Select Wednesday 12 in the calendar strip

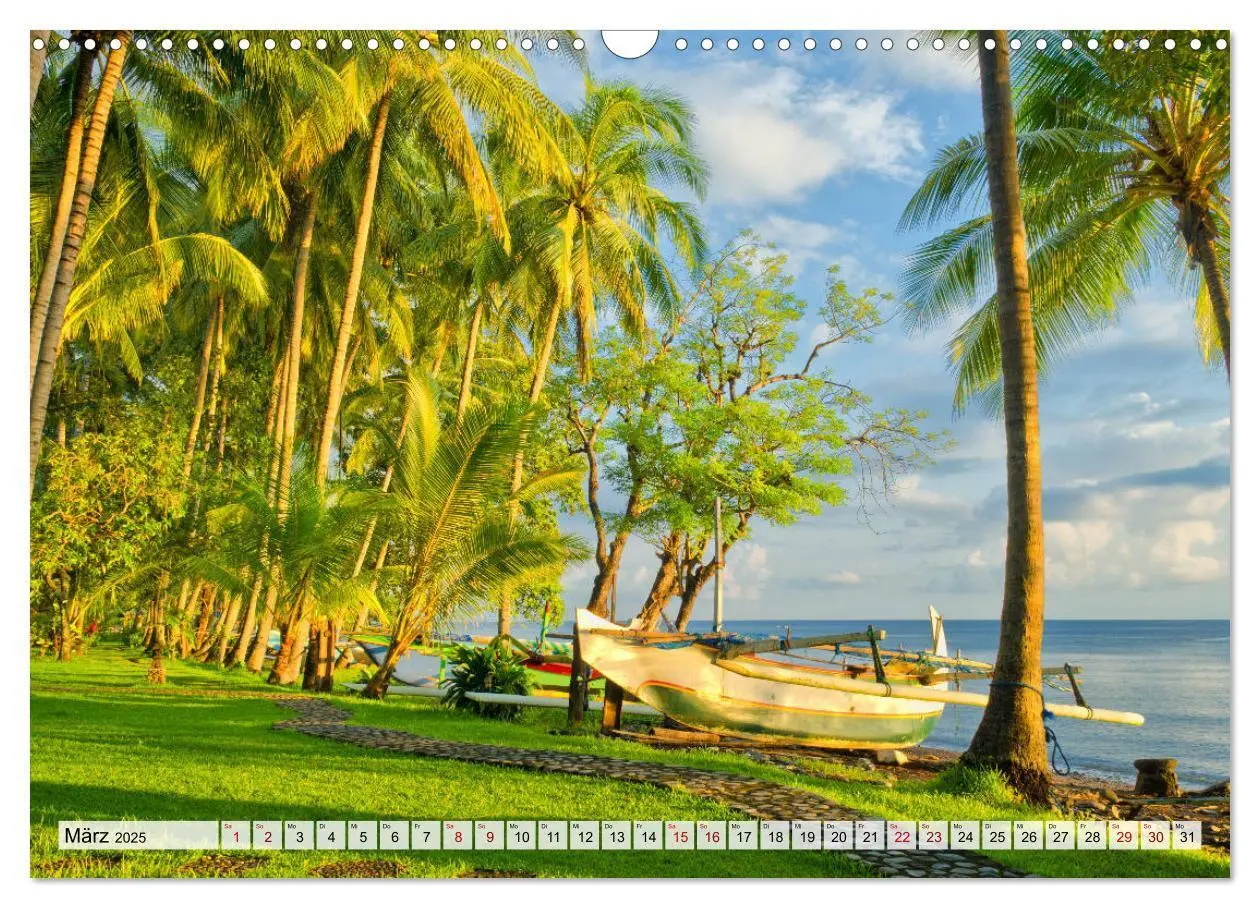[x=584, y=836]
